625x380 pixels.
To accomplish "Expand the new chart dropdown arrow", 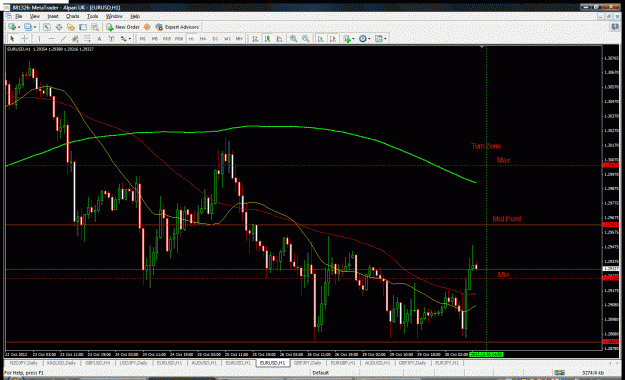I will tap(19, 27).
